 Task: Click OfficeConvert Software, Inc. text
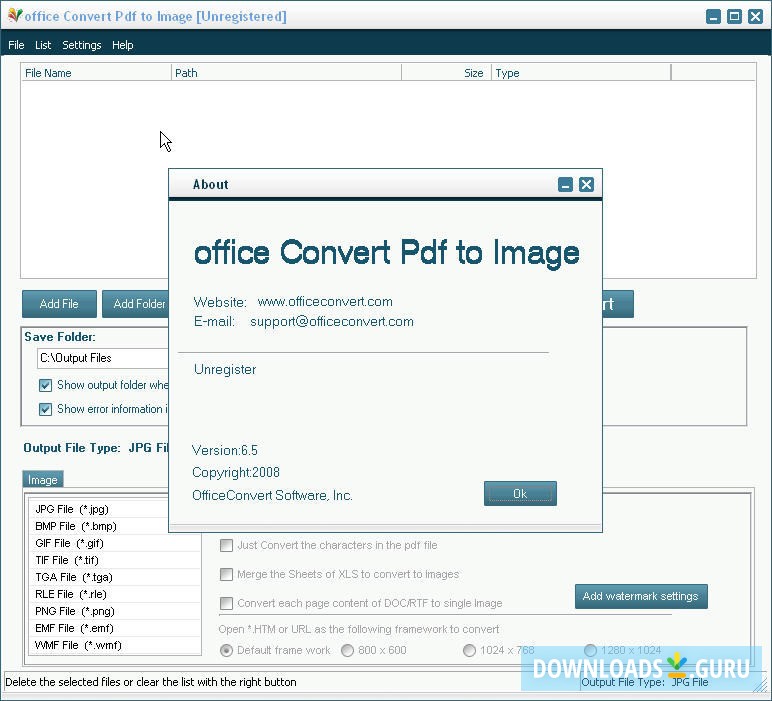pyautogui.click(x=272, y=495)
